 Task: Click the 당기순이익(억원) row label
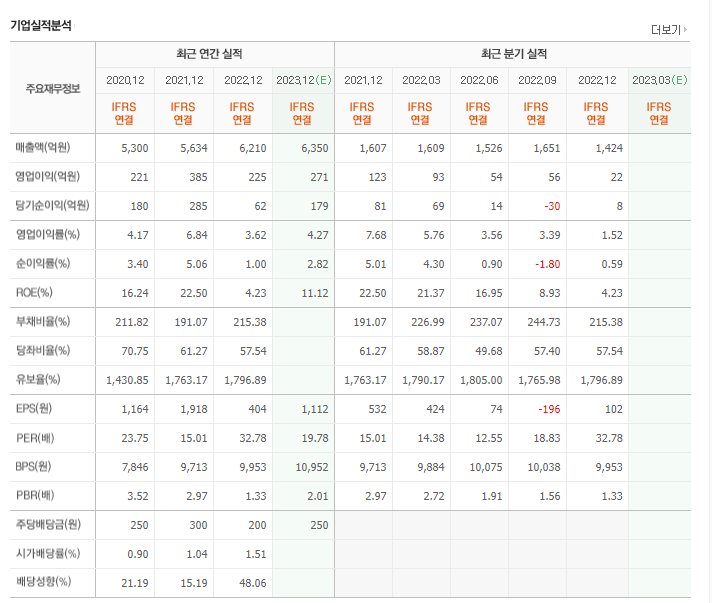(52, 206)
